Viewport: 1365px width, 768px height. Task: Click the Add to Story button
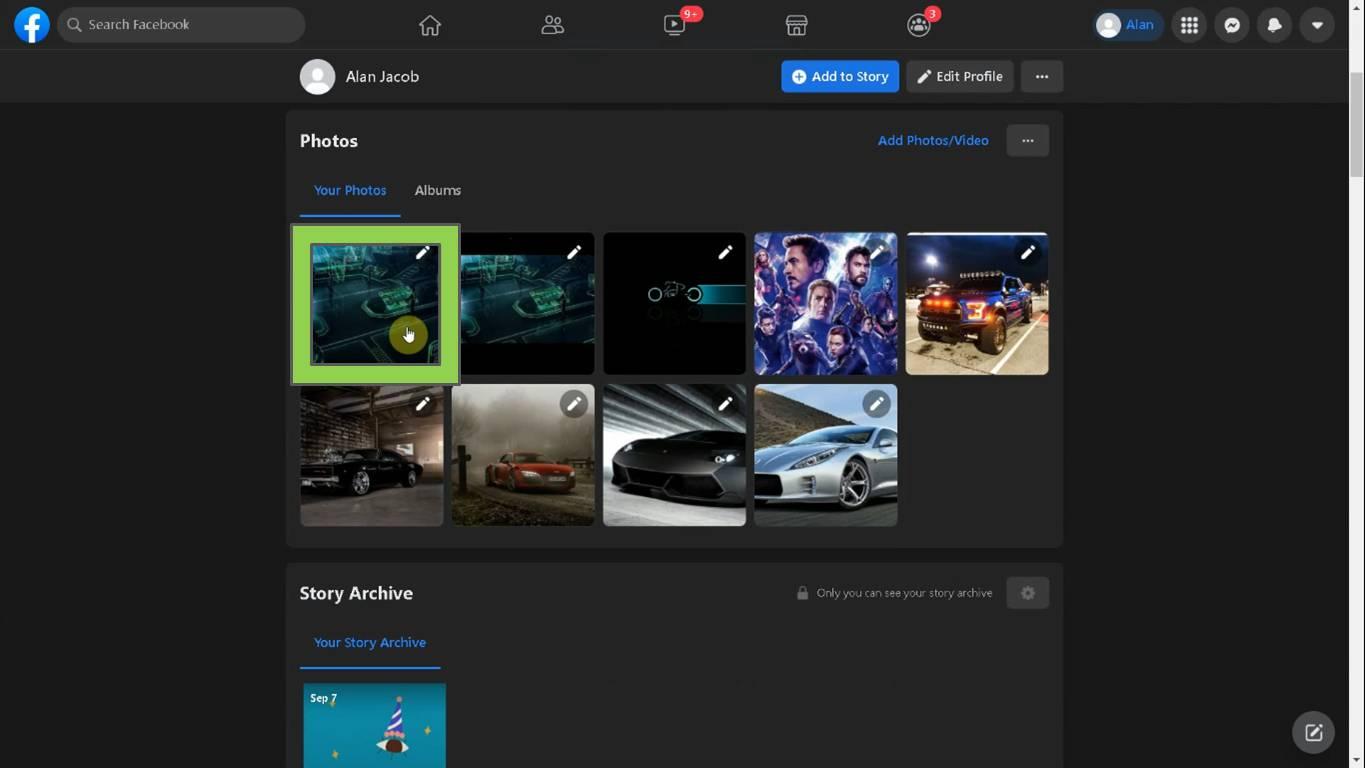[x=840, y=77]
